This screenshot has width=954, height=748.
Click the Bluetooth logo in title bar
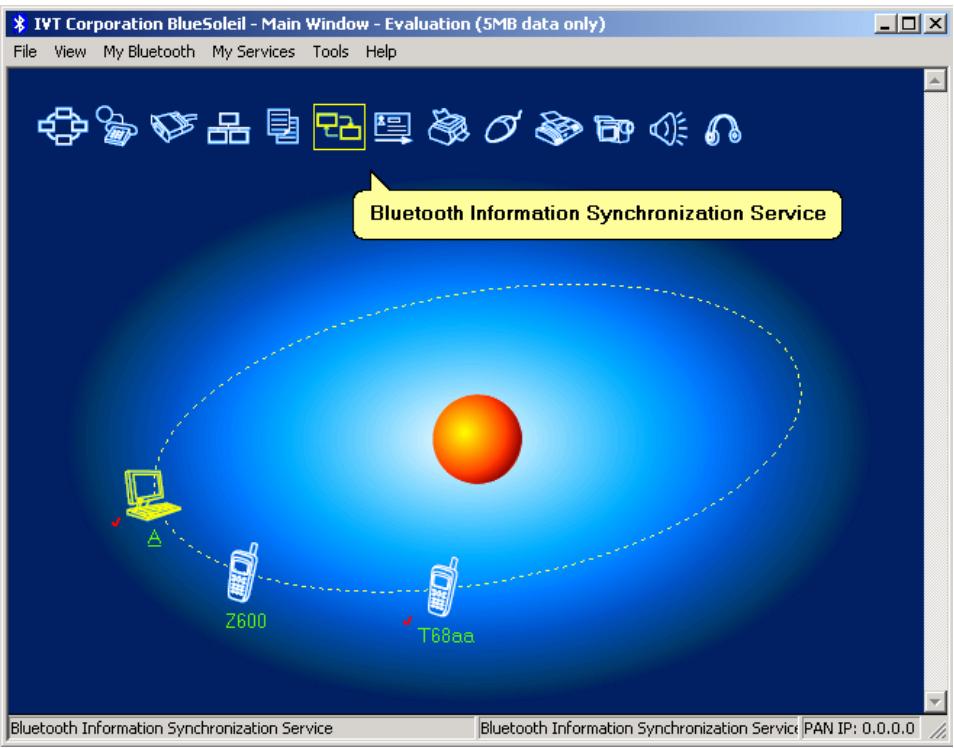click(x=19, y=24)
